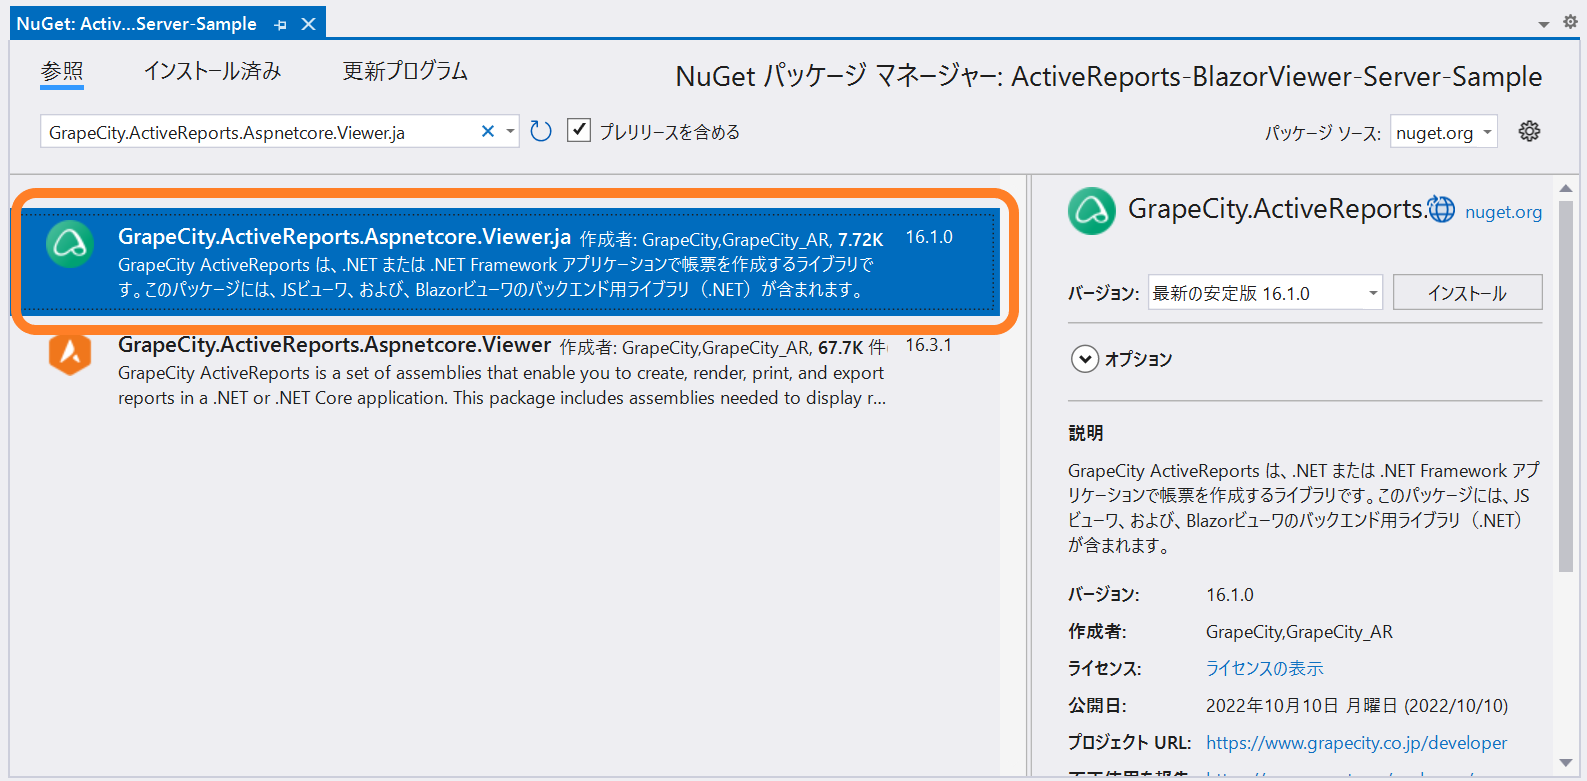Switch to the 更新プログラム tab
This screenshot has height=781, width=1587.
tap(405, 71)
